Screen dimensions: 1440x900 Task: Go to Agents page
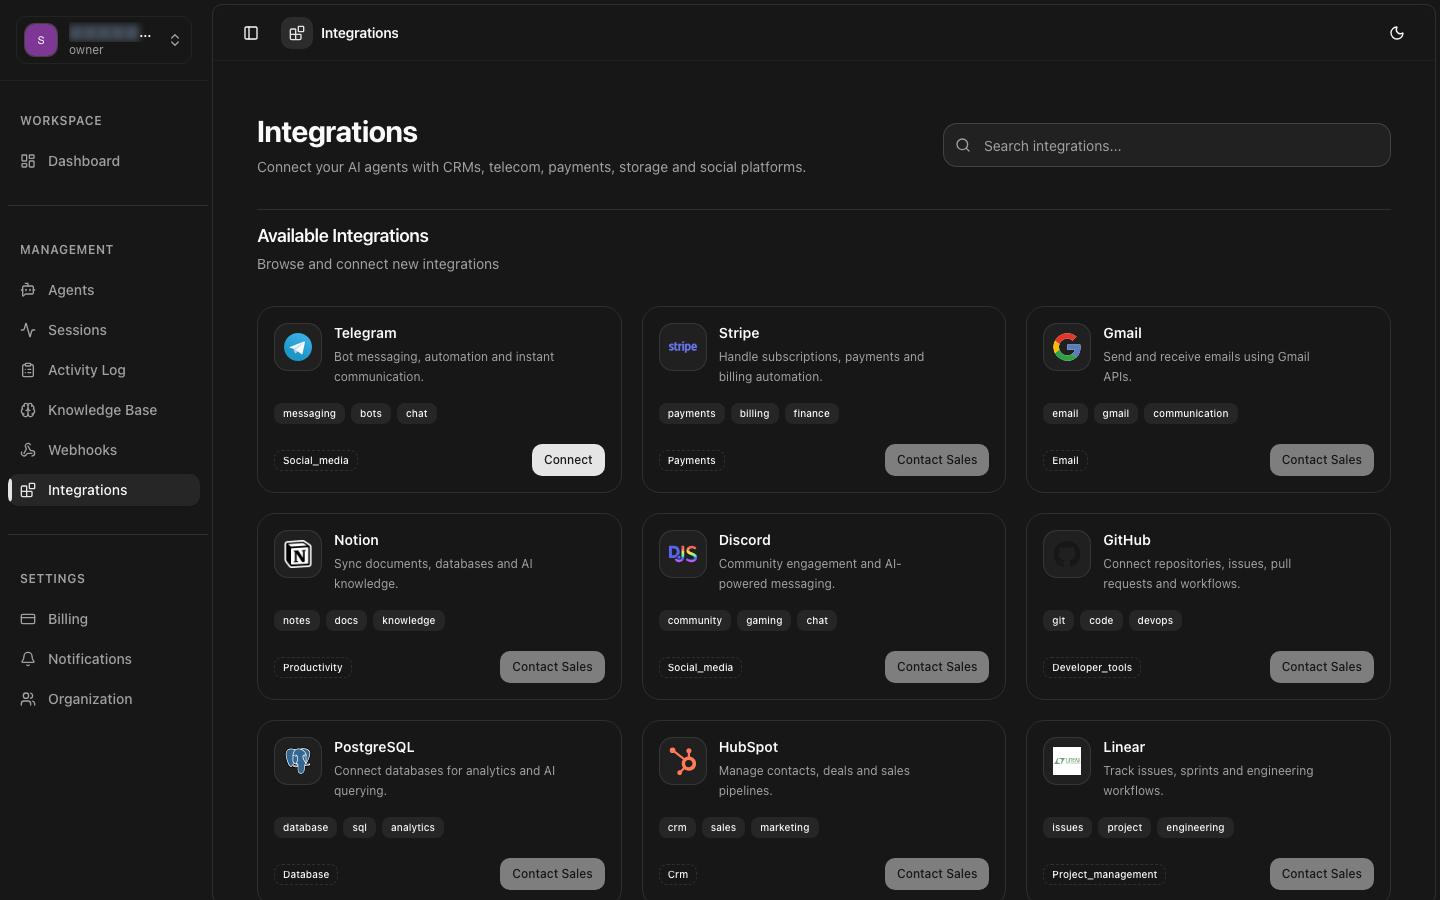tap(104, 290)
